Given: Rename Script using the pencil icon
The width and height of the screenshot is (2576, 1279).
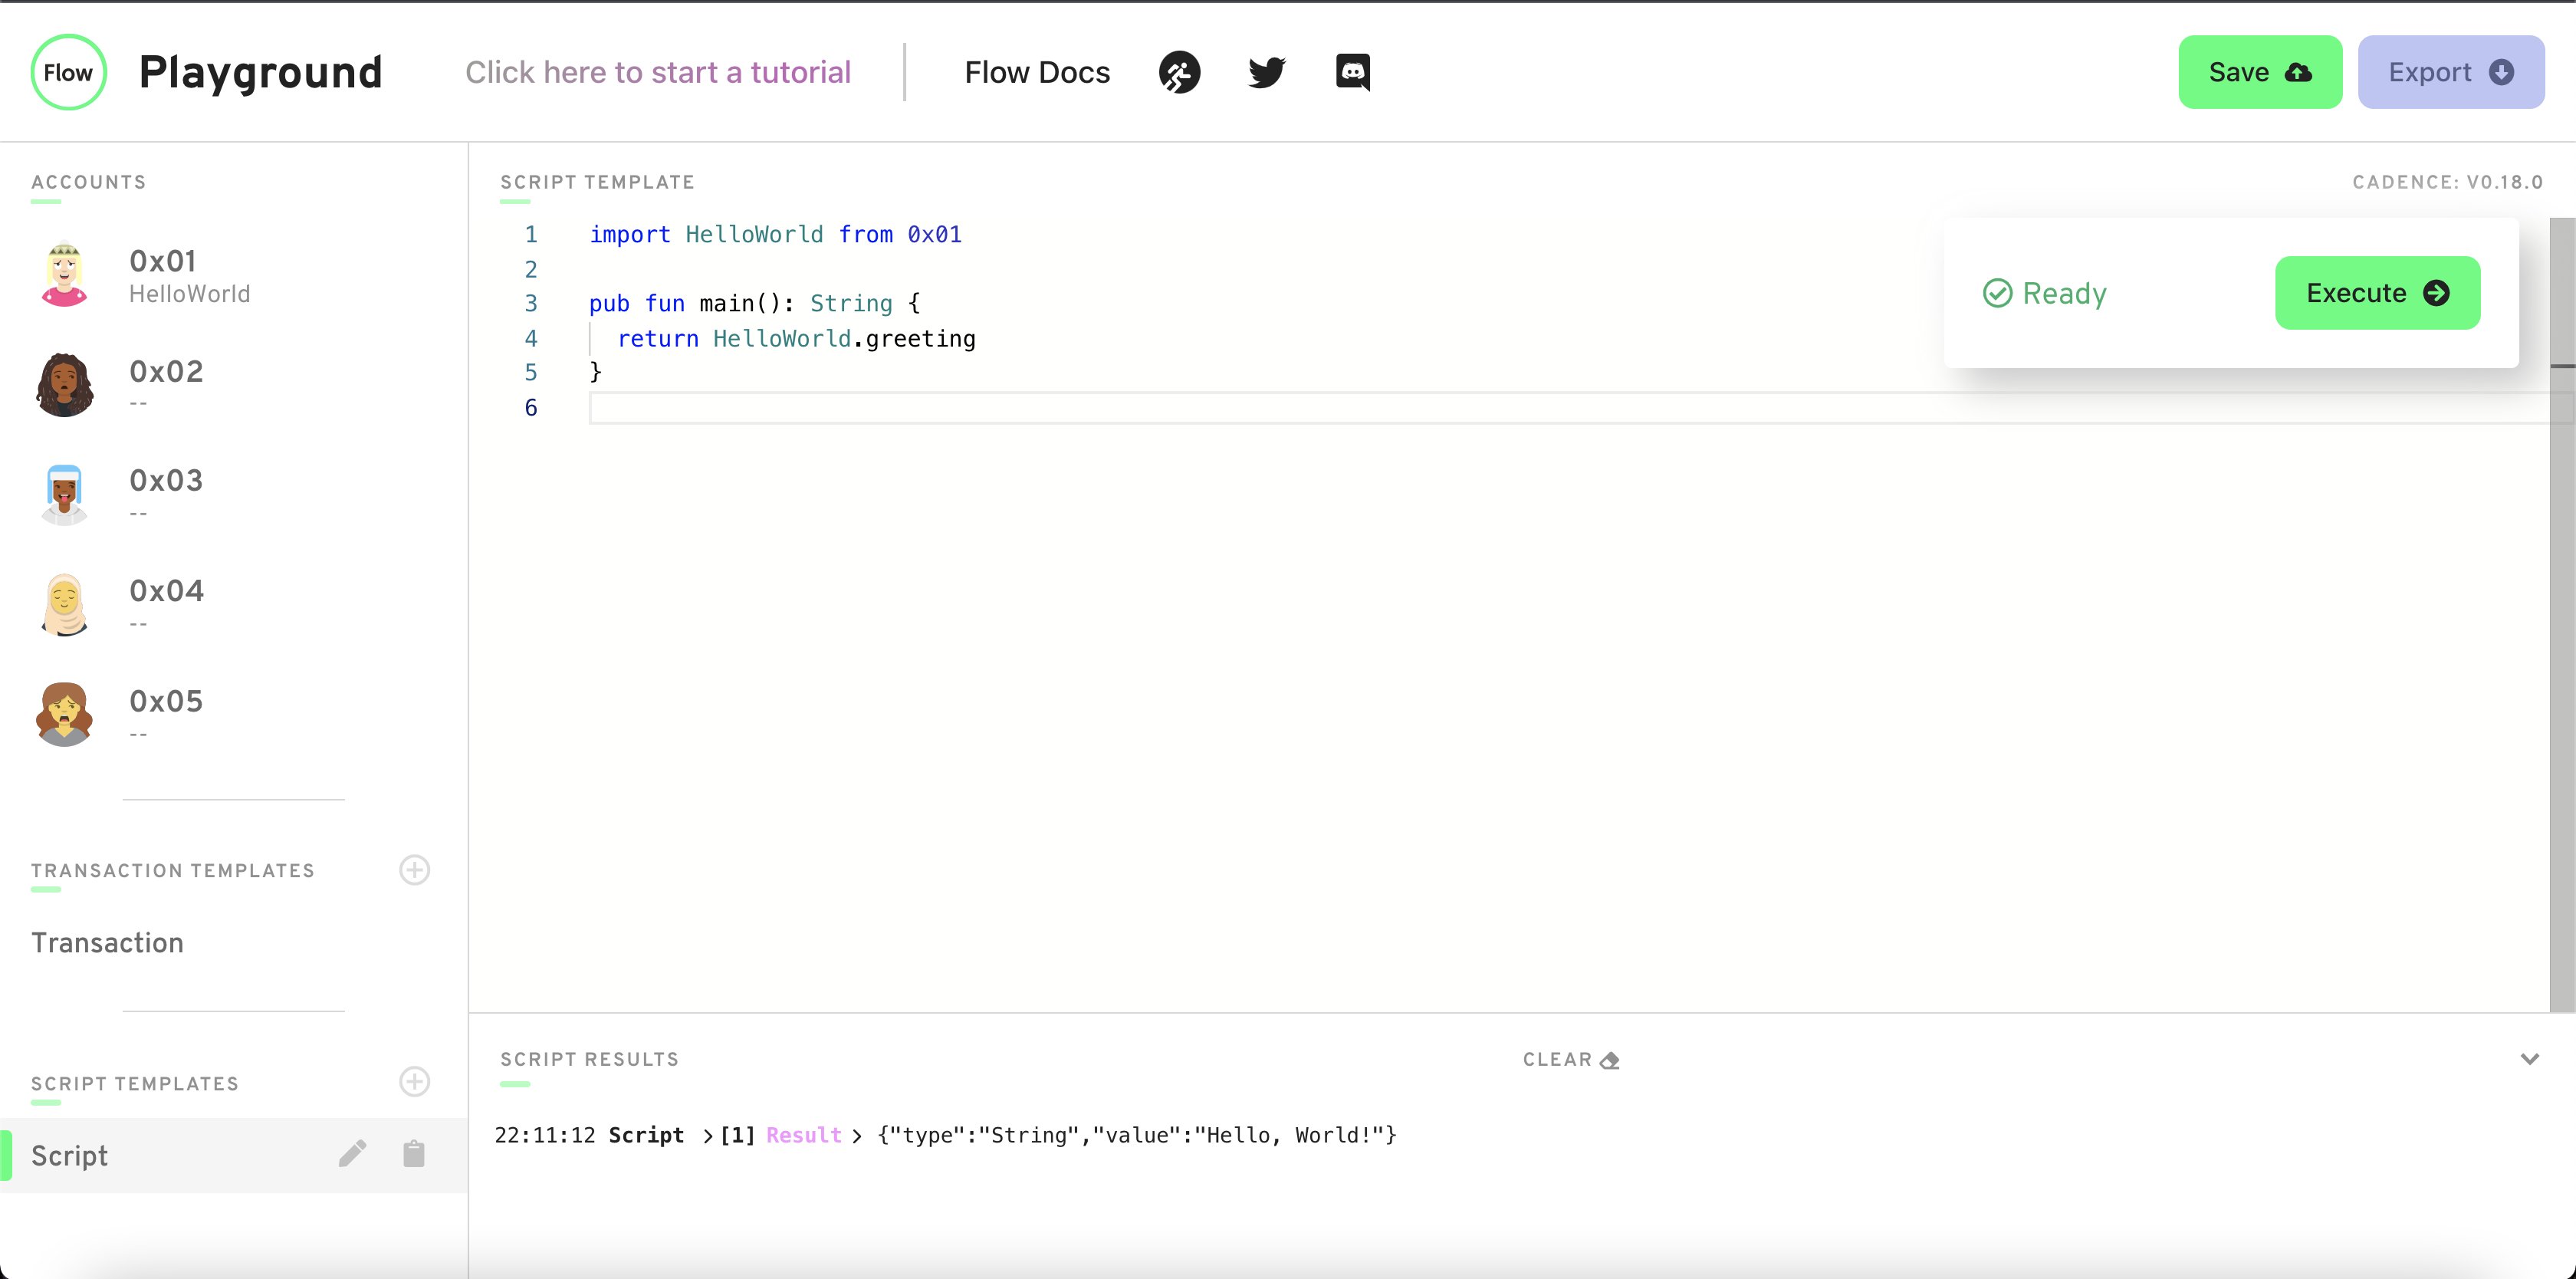Looking at the screenshot, I should click(x=352, y=1154).
